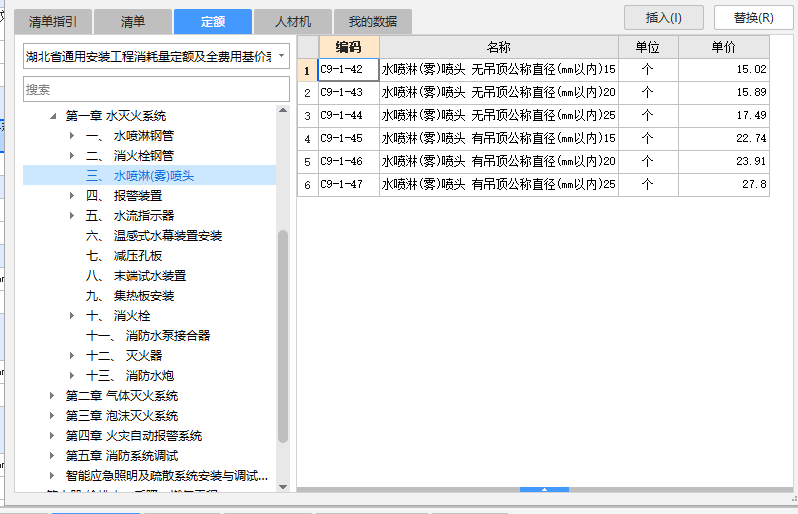
Task: Select code cell C9-1-47
Action: pos(349,184)
